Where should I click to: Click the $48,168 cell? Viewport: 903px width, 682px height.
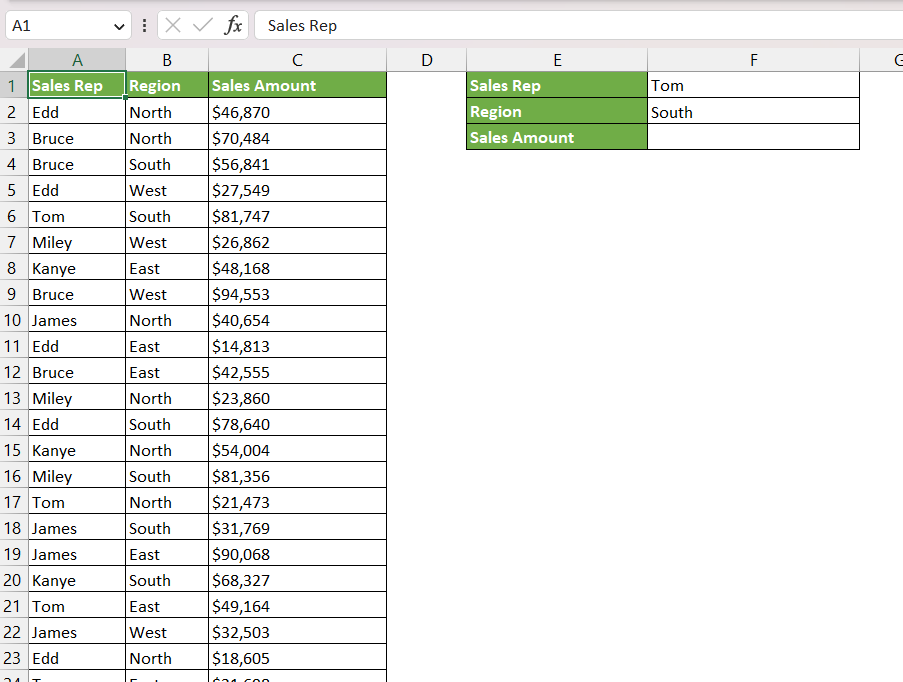297,268
